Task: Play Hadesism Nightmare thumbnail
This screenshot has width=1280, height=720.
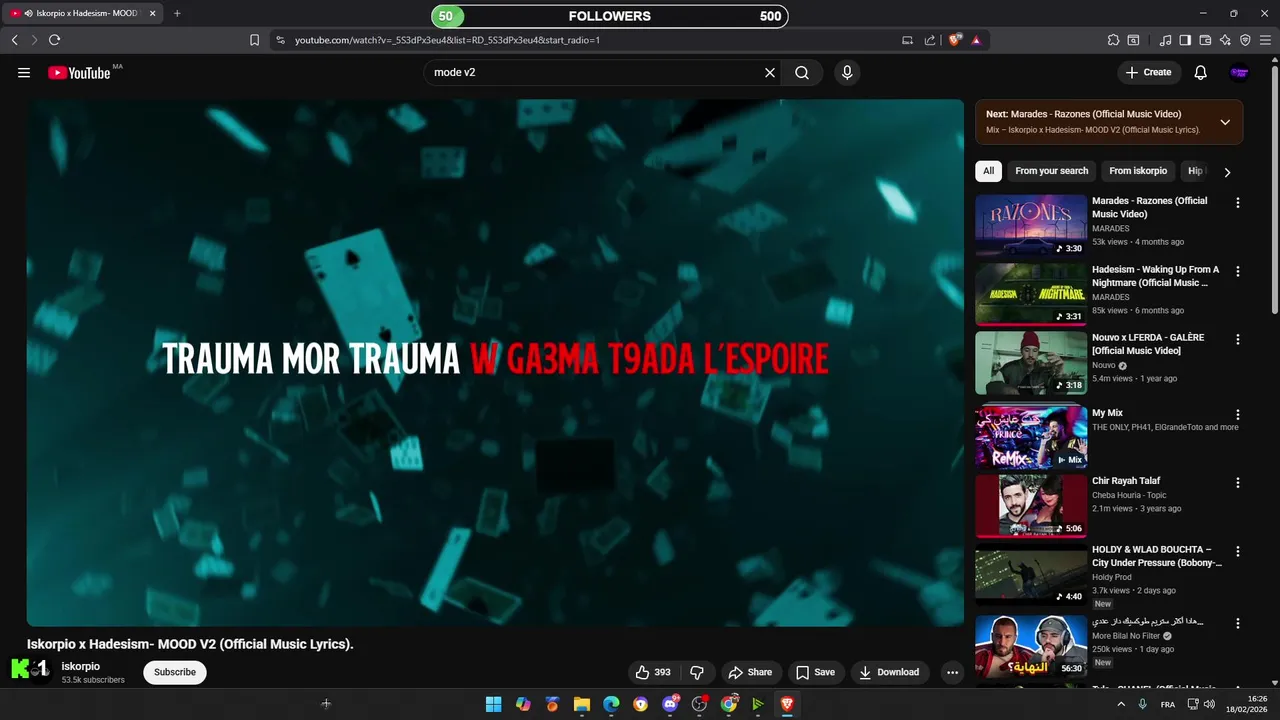Action: pyautogui.click(x=1031, y=294)
